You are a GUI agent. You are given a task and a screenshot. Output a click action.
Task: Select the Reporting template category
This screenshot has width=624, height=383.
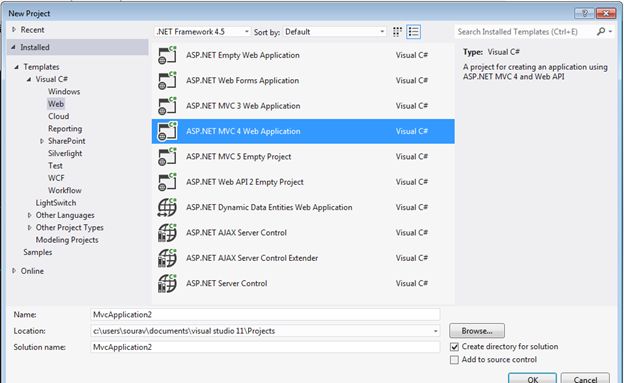point(65,129)
